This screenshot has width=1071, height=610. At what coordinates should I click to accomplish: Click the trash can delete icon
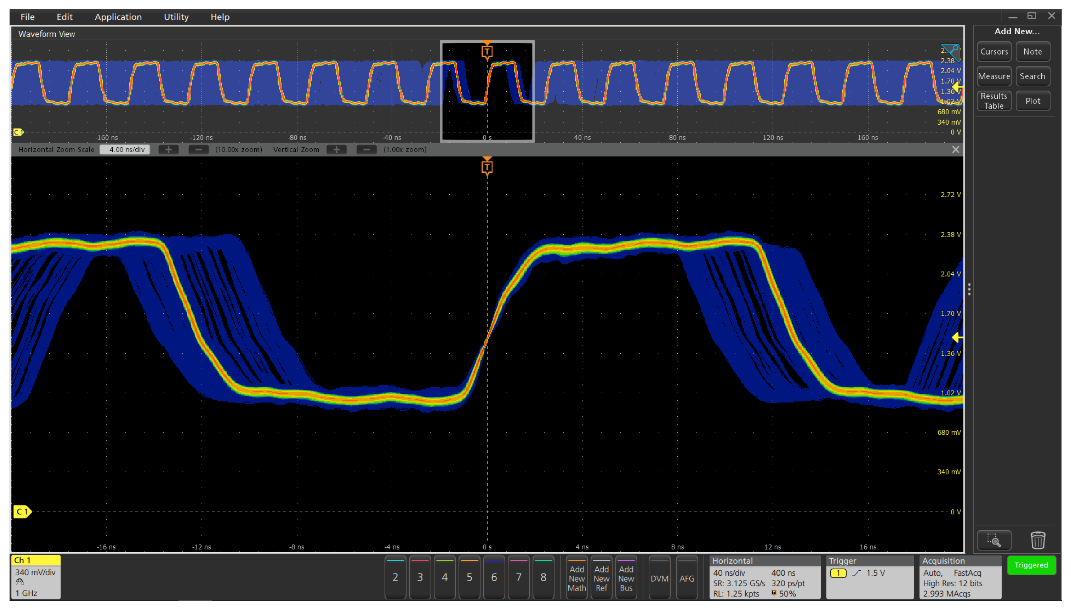[1038, 540]
